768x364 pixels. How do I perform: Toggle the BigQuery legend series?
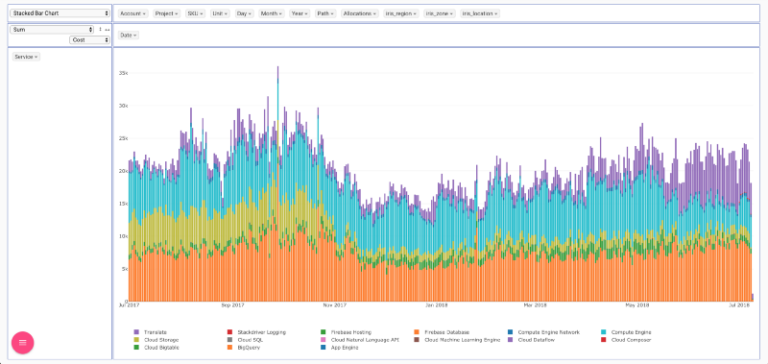[x=243, y=347]
